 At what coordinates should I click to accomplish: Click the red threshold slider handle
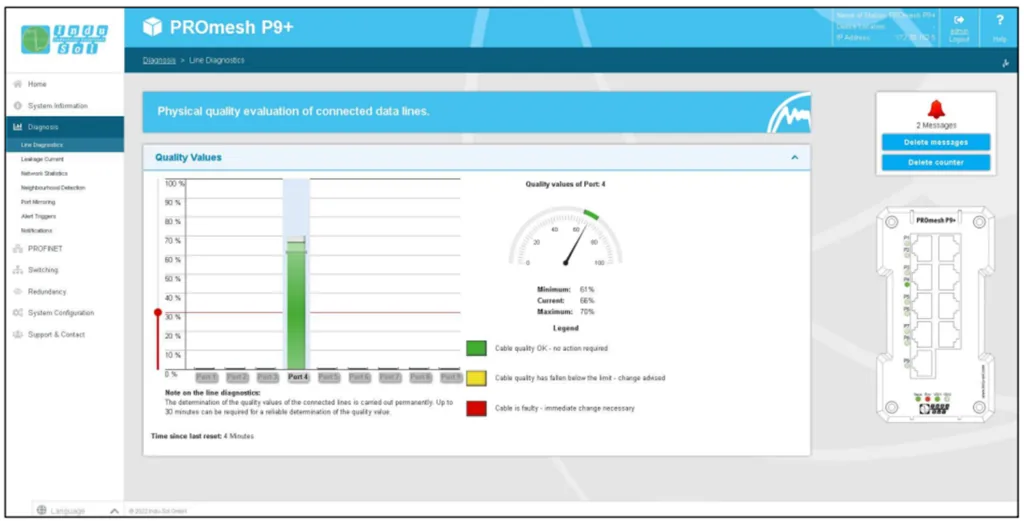(157, 313)
